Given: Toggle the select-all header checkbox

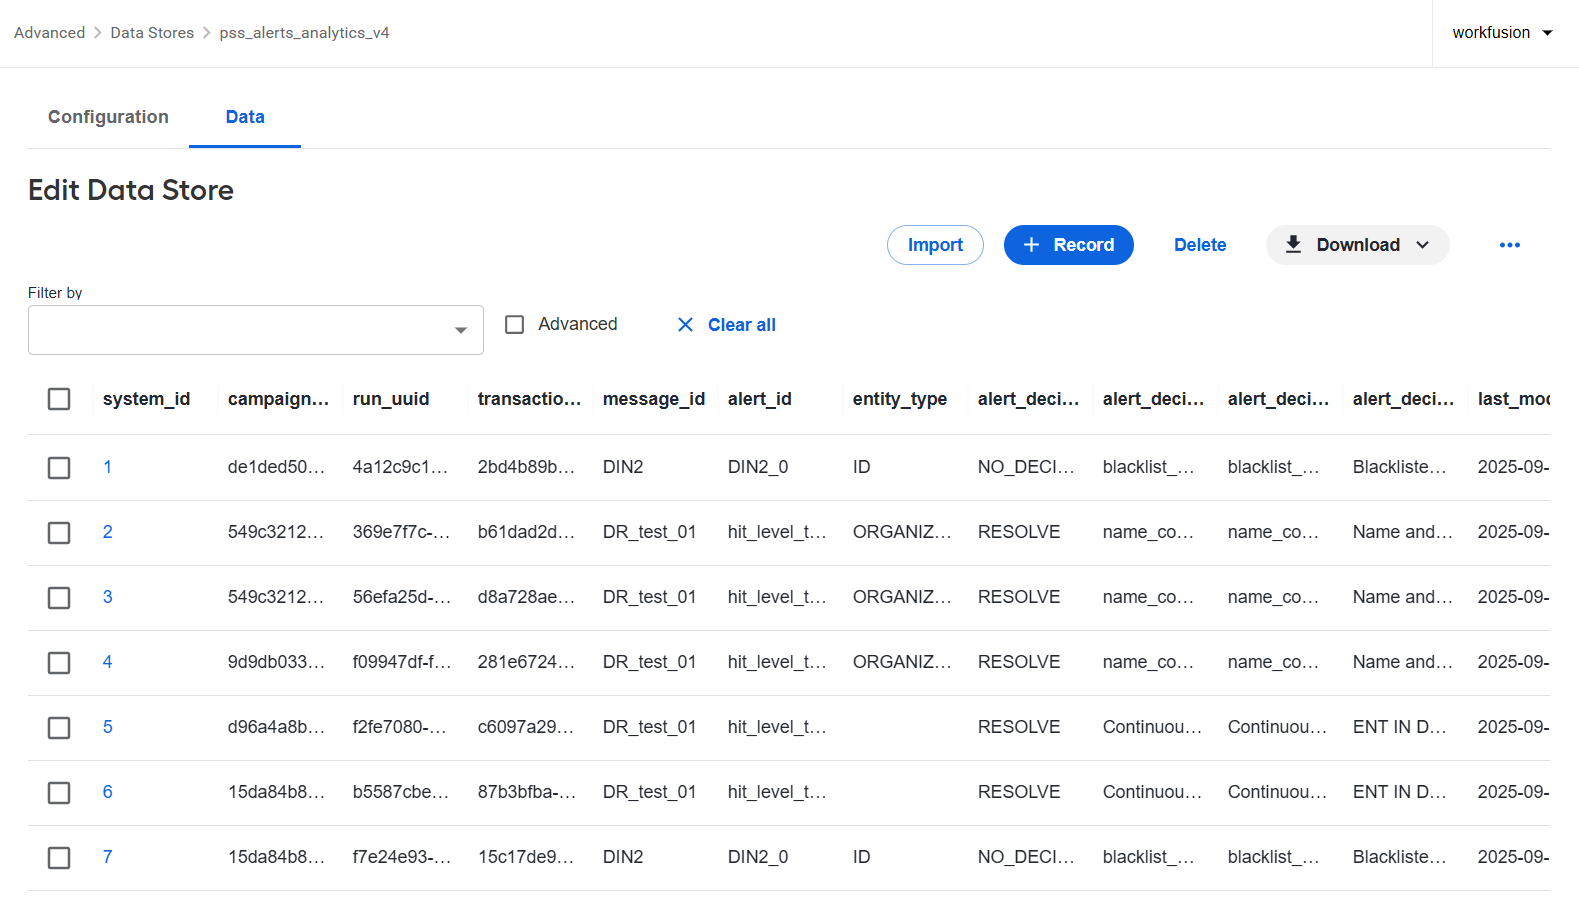Looking at the screenshot, I should click(59, 399).
